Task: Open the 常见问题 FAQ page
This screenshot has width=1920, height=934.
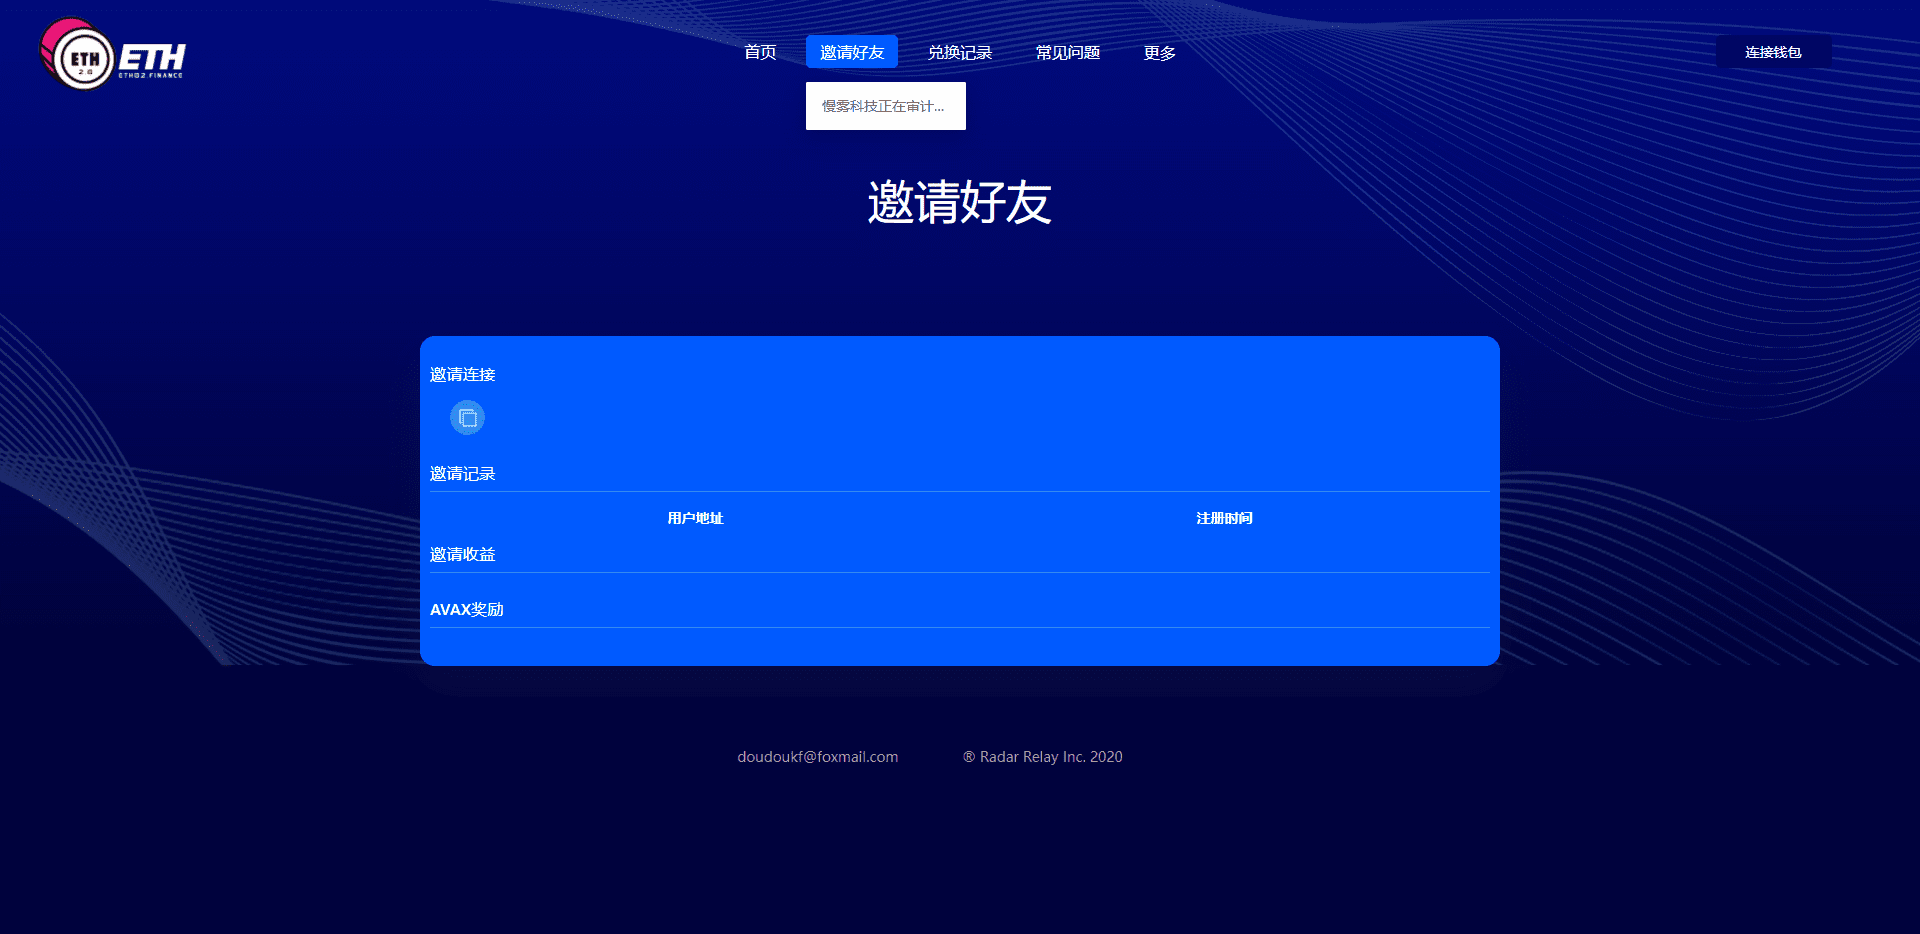Action: (x=1068, y=52)
